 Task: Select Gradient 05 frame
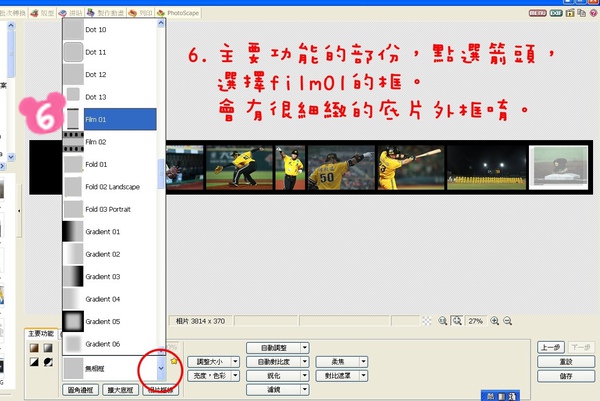109,321
